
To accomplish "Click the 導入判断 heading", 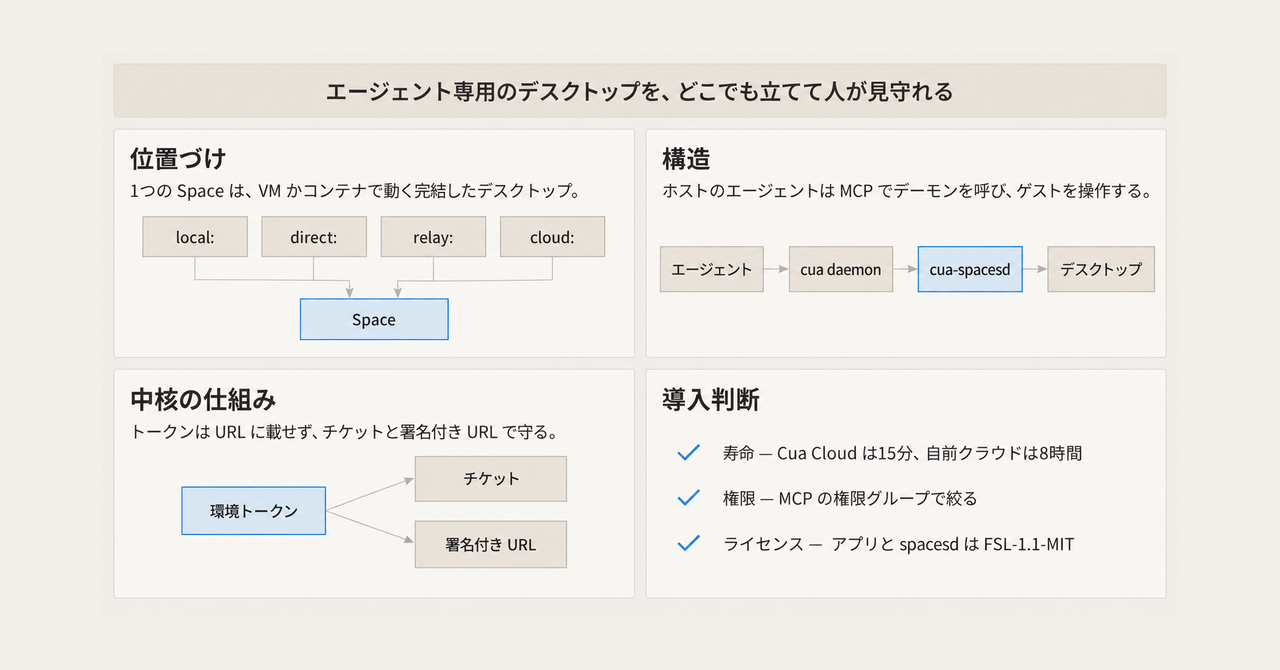I will point(711,400).
